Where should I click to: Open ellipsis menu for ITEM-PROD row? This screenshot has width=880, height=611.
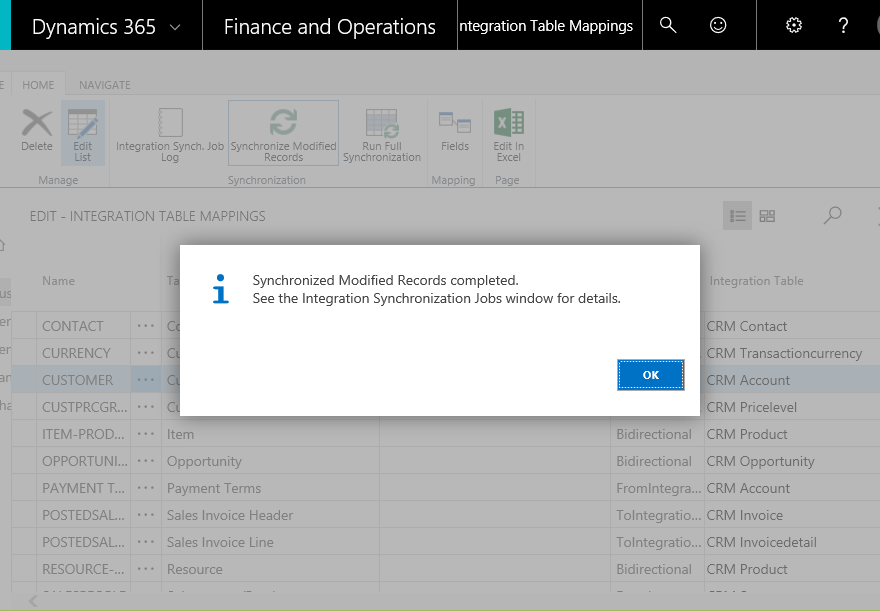pos(145,434)
